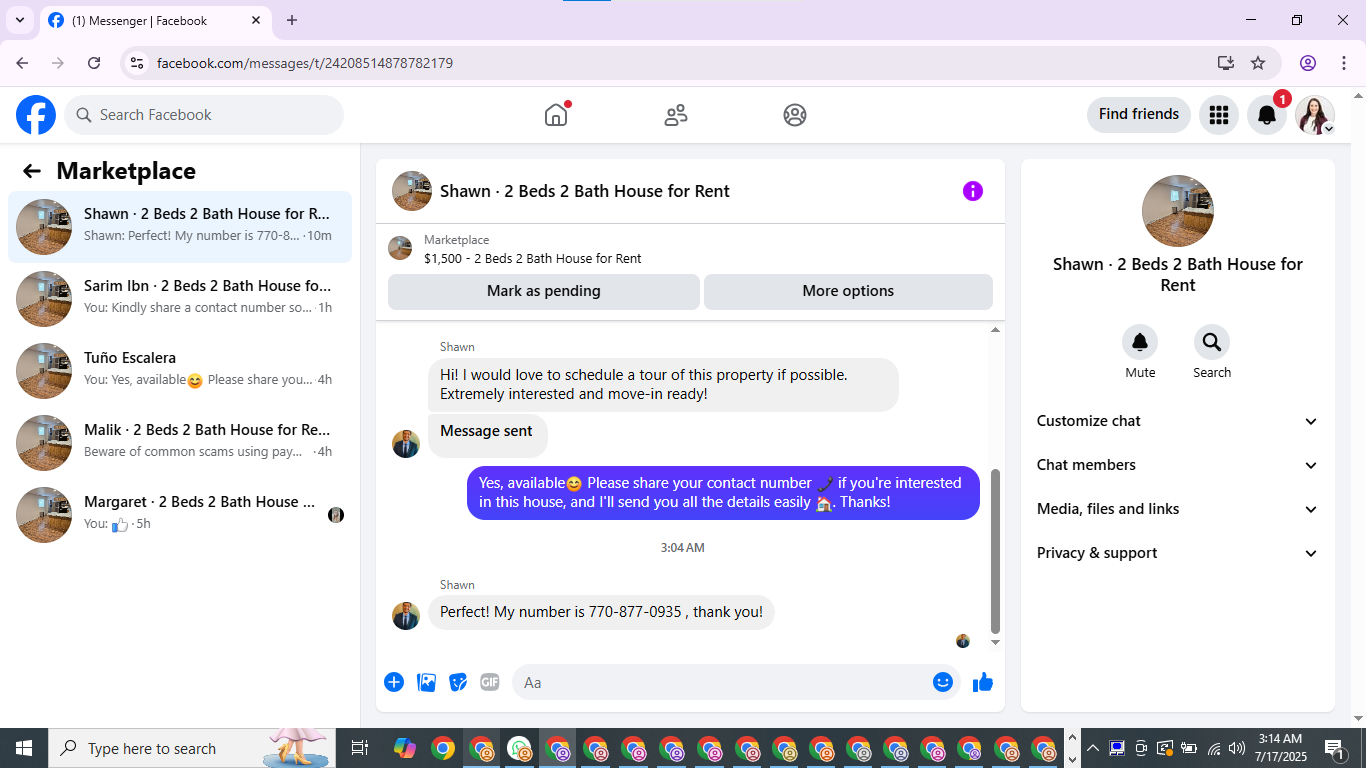Viewport: 1366px width, 768px height.
Task: Click chat scroll up arrow
Action: tap(995, 330)
